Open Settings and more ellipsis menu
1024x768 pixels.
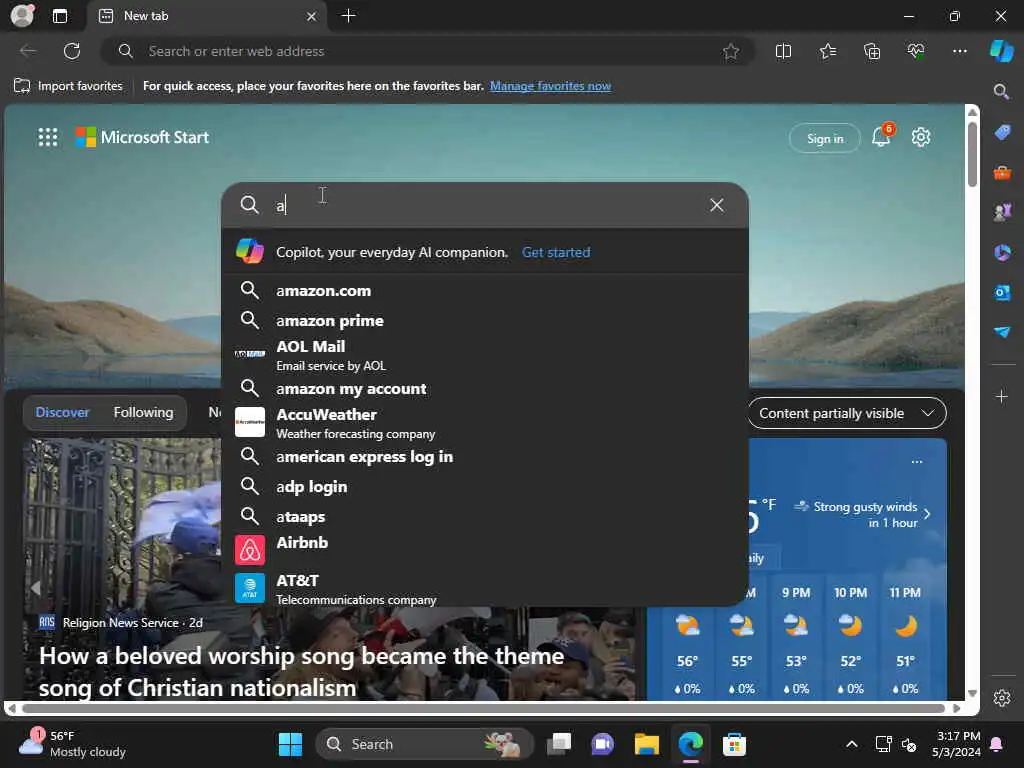click(959, 51)
